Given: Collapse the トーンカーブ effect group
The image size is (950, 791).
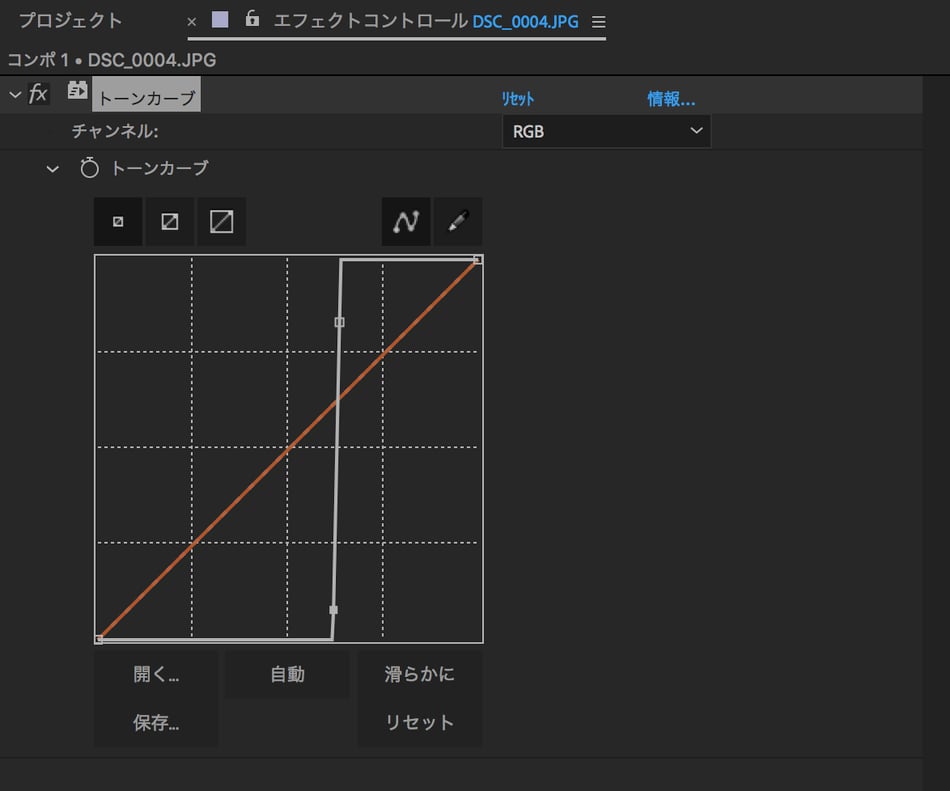Looking at the screenshot, I should [14, 95].
